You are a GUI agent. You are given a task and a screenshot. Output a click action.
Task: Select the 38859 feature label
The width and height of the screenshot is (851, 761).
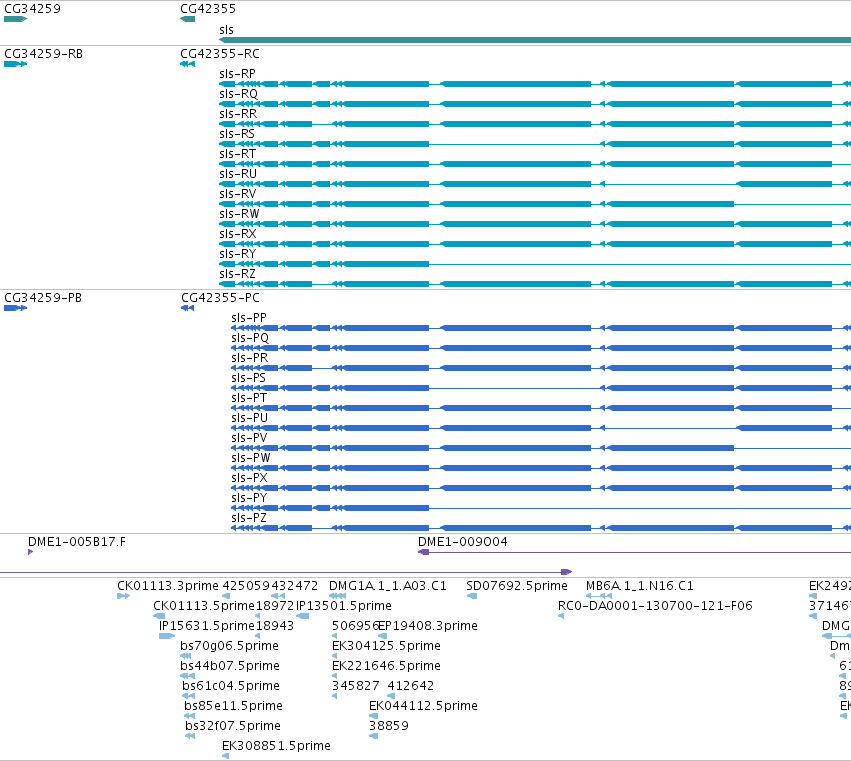pos(389,726)
